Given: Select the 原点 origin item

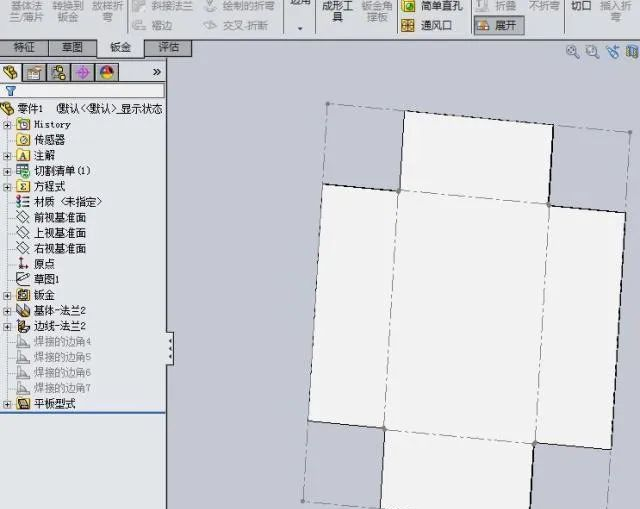Looking at the screenshot, I should (x=44, y=264).
